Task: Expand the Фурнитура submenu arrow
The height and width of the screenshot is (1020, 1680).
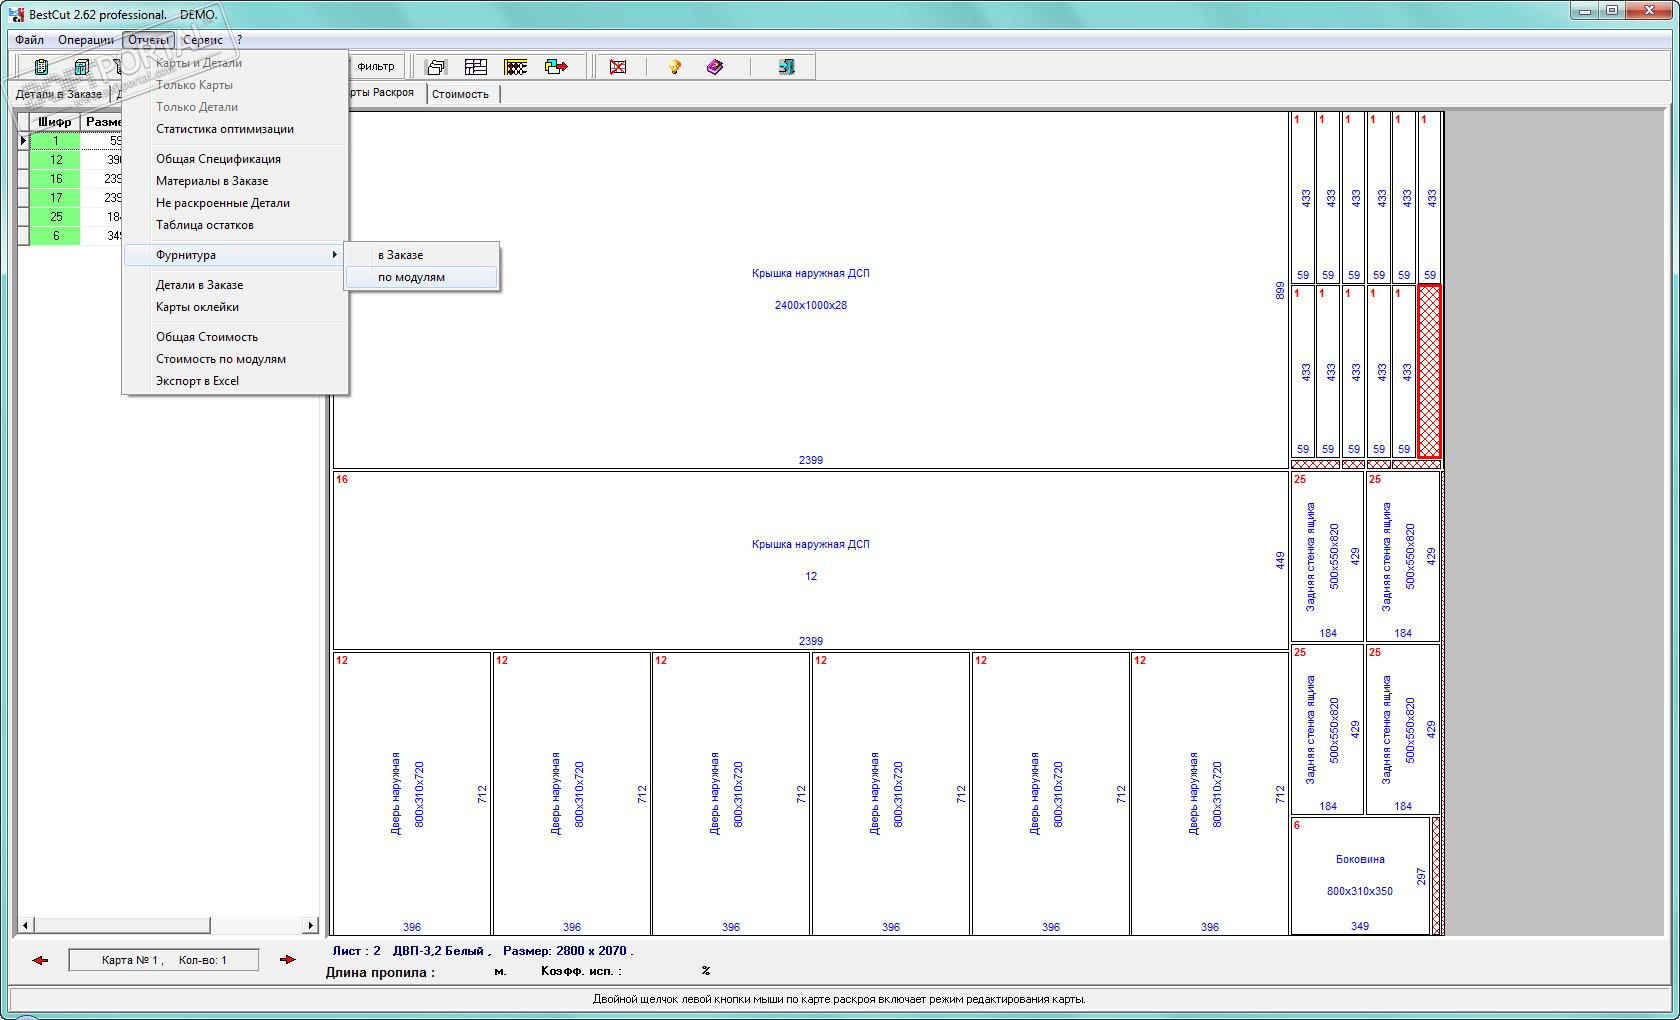Action: click(334, 255)
